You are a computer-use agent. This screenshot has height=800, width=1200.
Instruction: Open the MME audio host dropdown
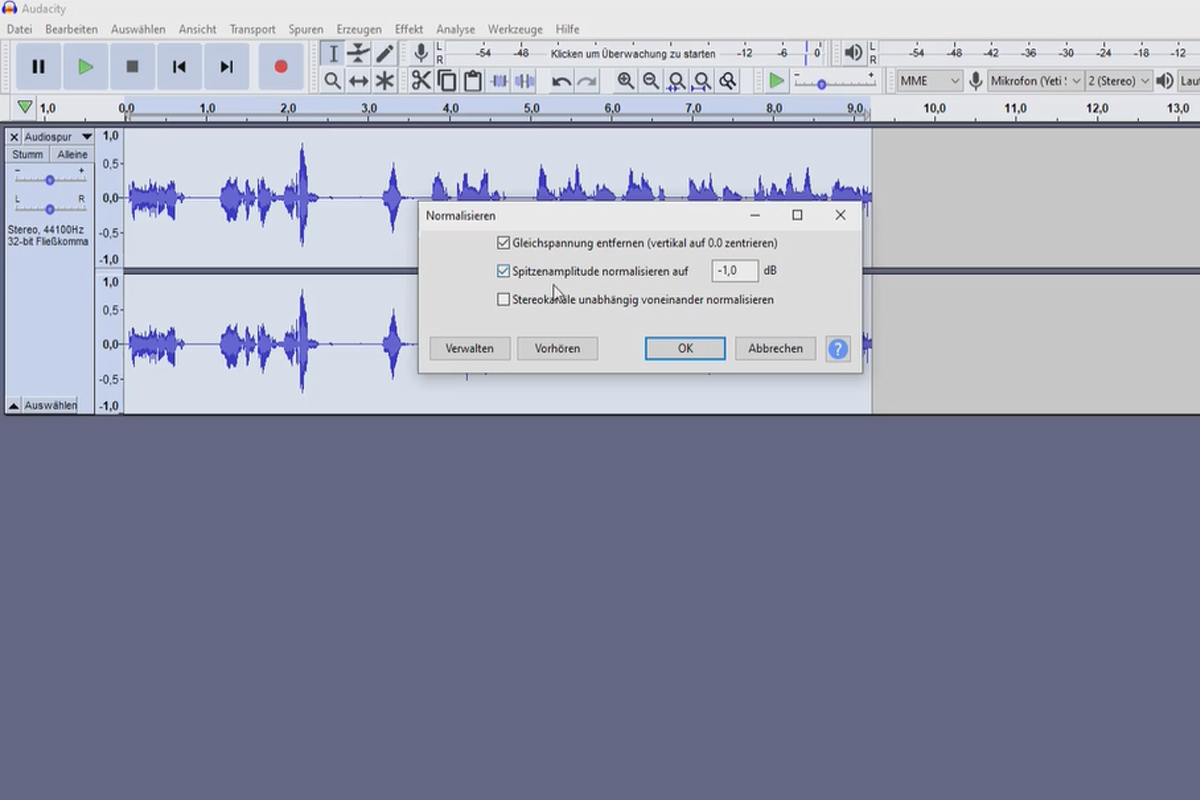pos(929,81)
